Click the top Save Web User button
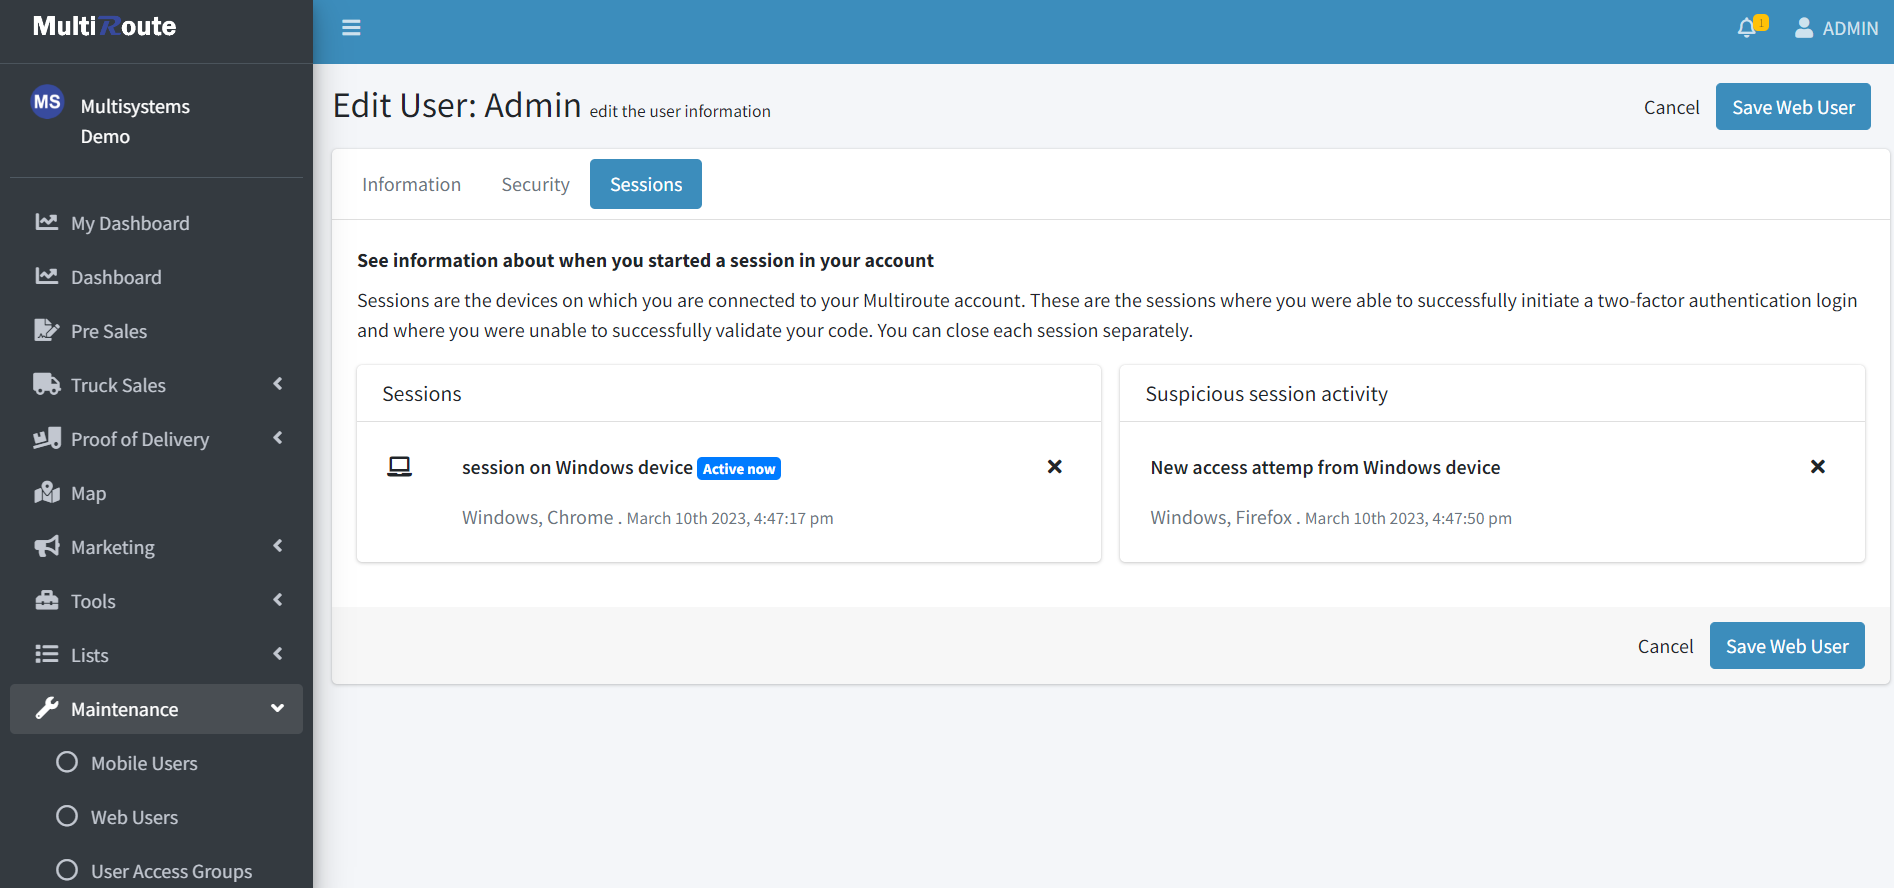 [x=1792, y=107]
